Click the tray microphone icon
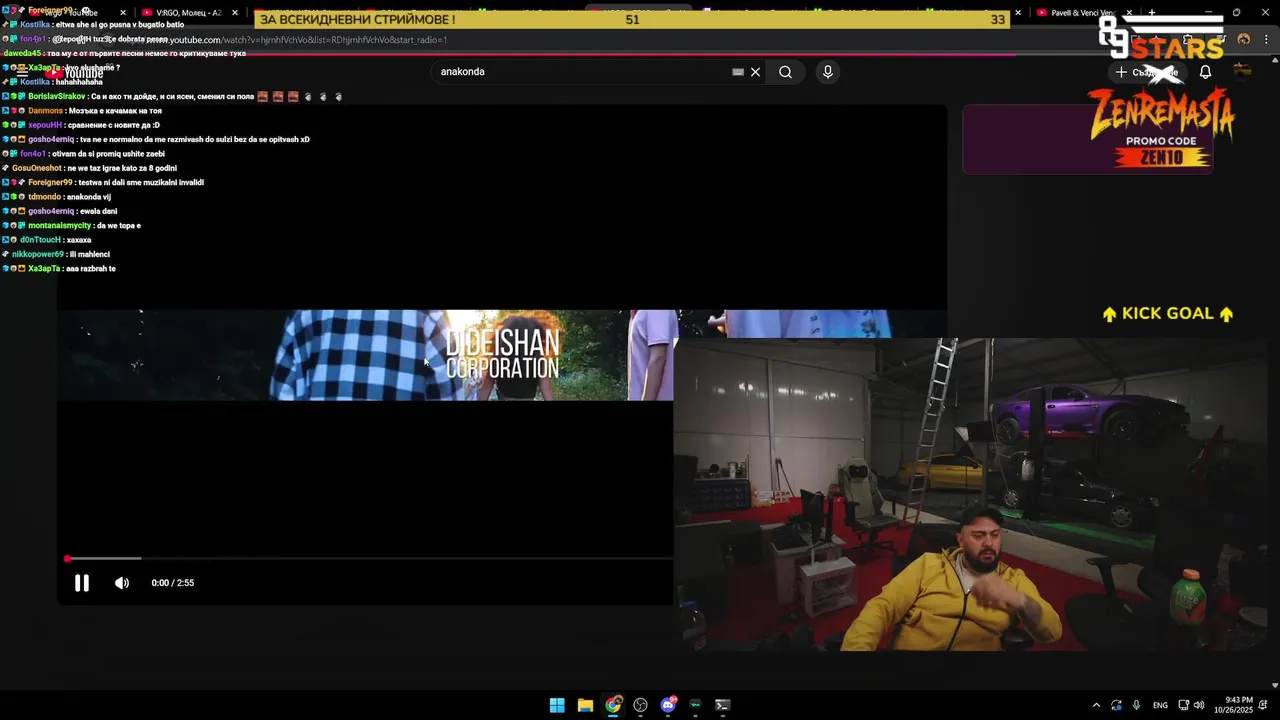This screenshot has height=720, width=1280. pyautogui.click(x=1137, y=705)
